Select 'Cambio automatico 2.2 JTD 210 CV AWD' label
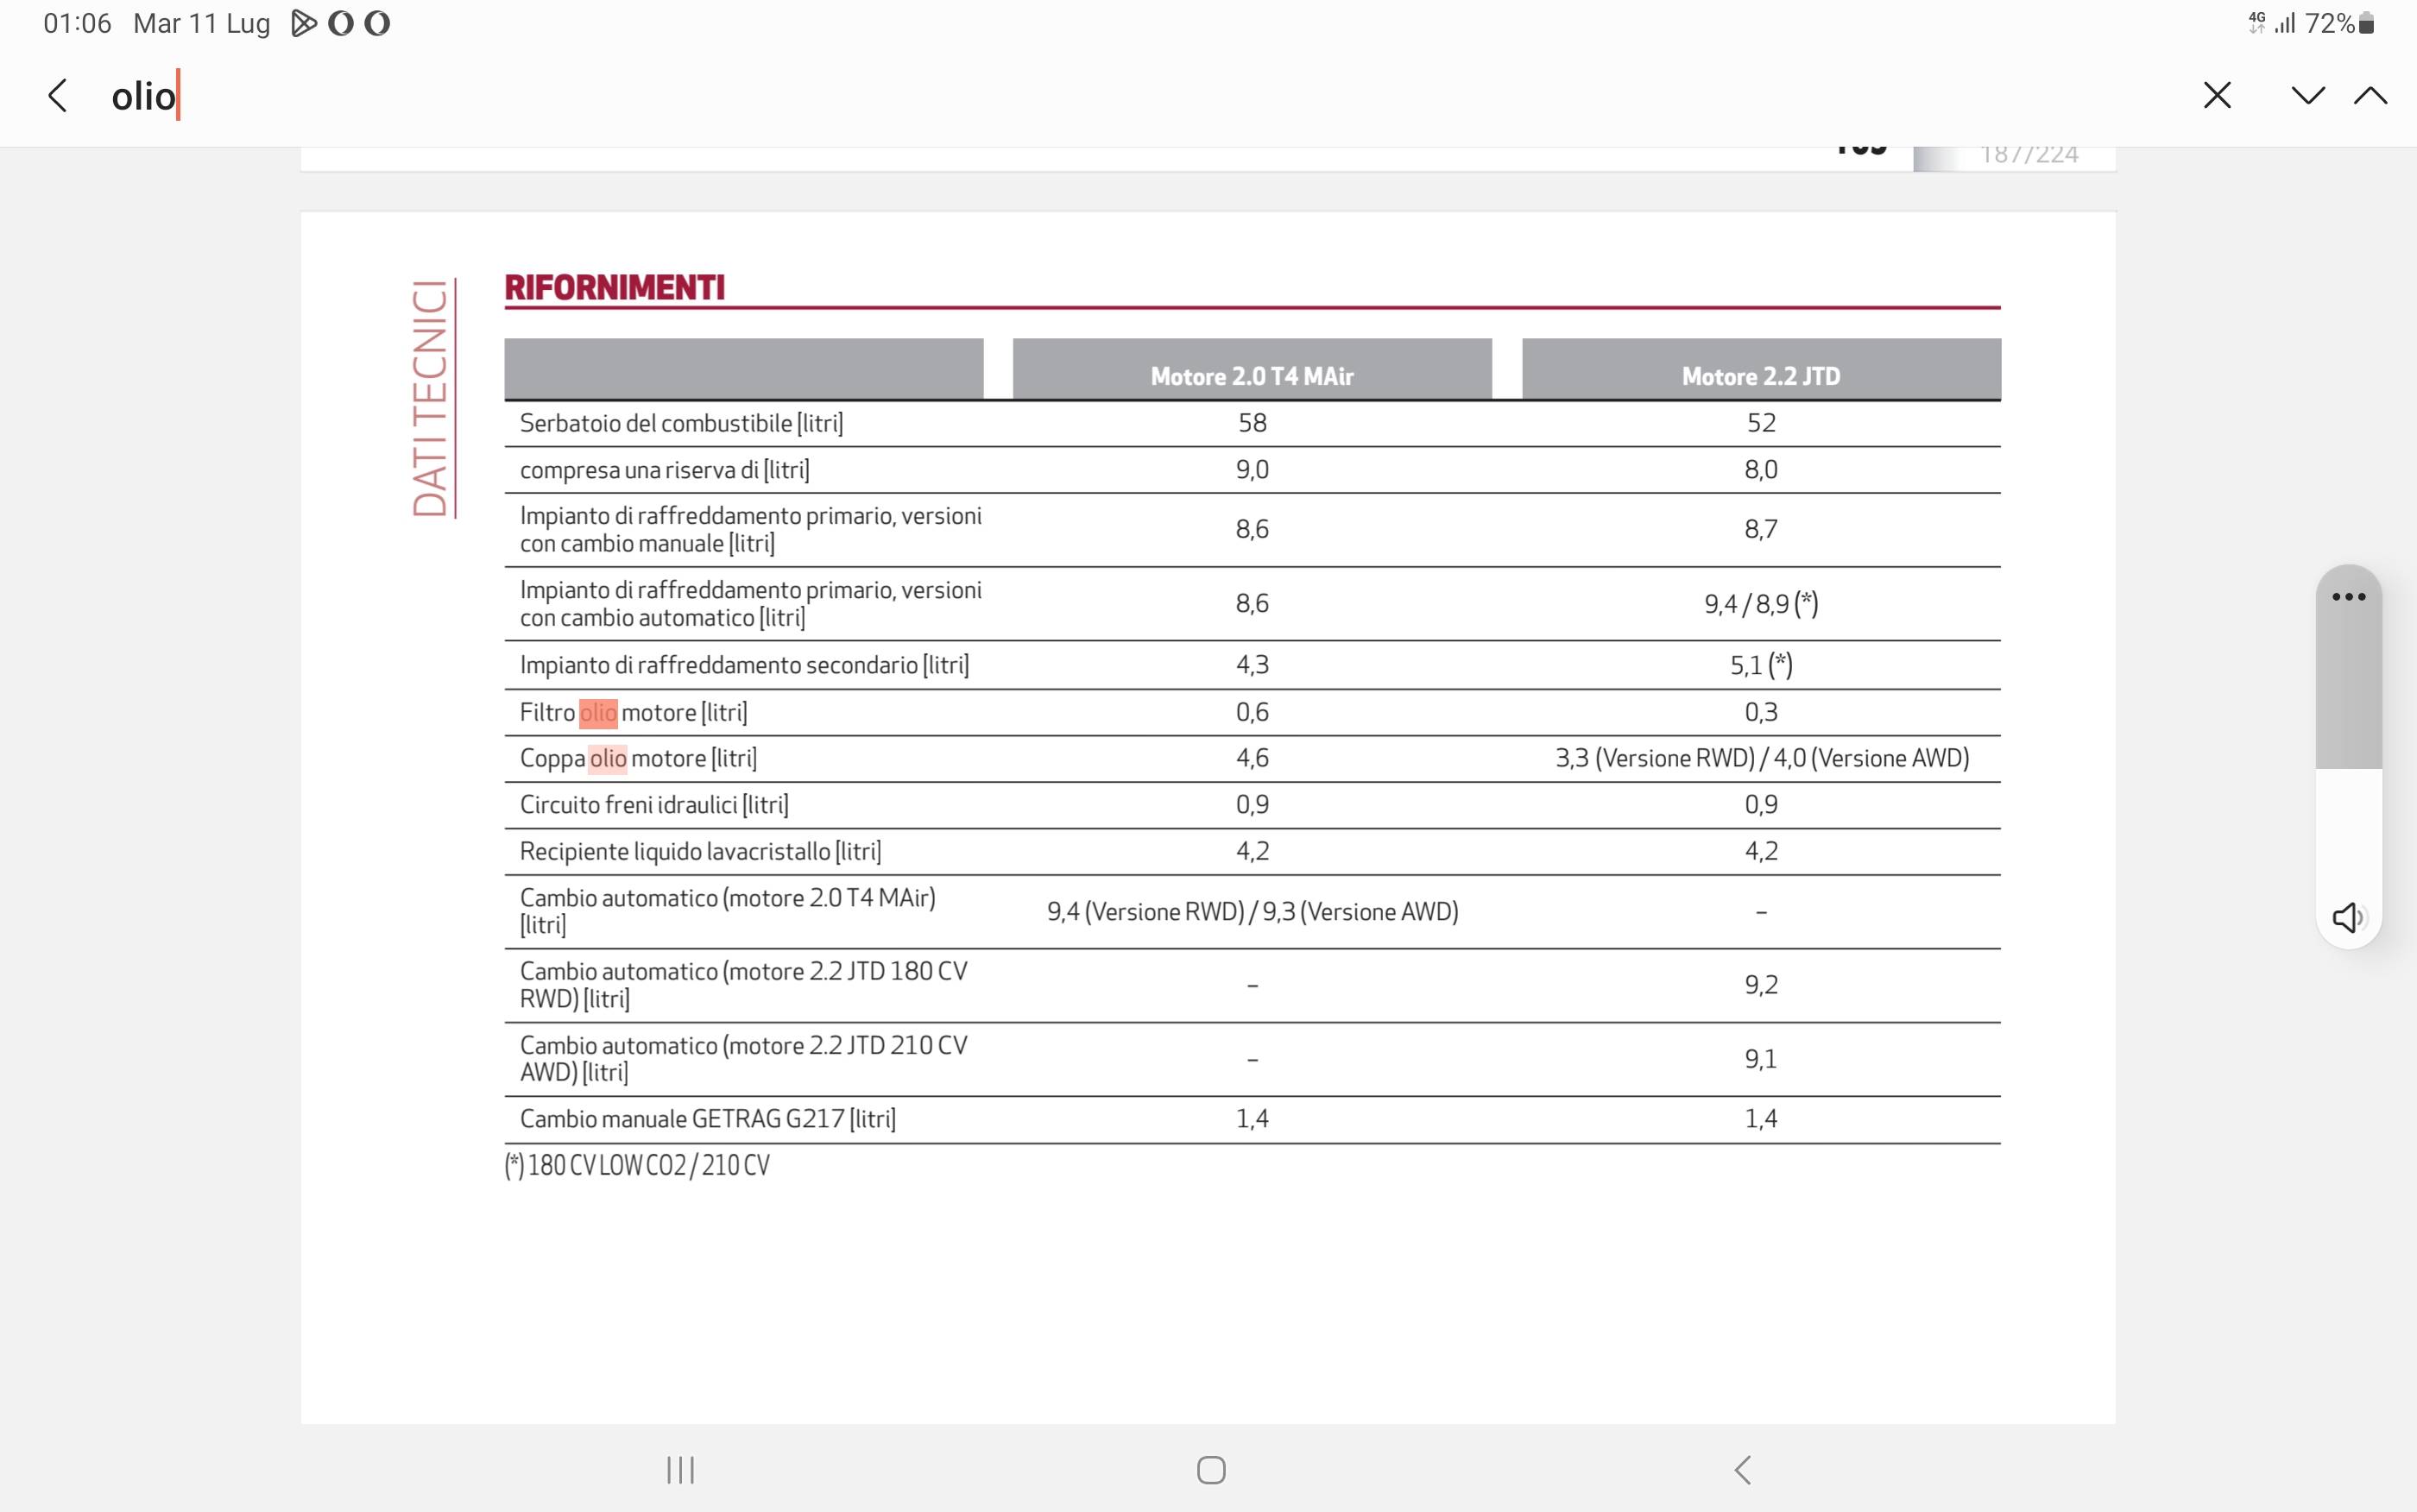The width and height of the screenshot is (2417, 1512). point(743,1059)
